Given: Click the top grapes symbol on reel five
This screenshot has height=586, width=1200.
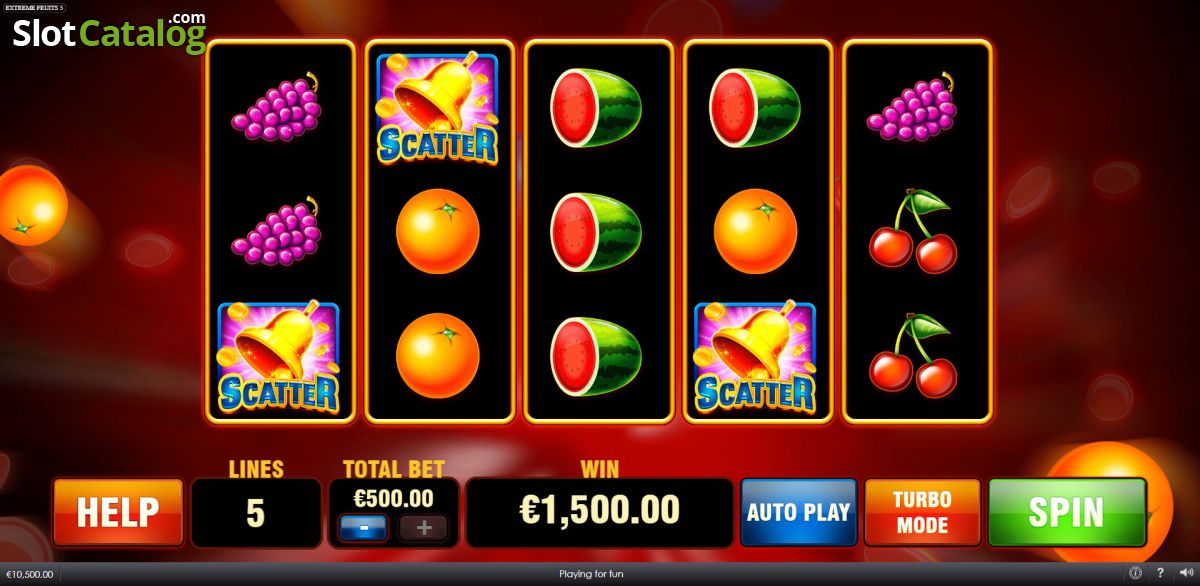Looking at the screenshot, I should [x=912, y=110].
